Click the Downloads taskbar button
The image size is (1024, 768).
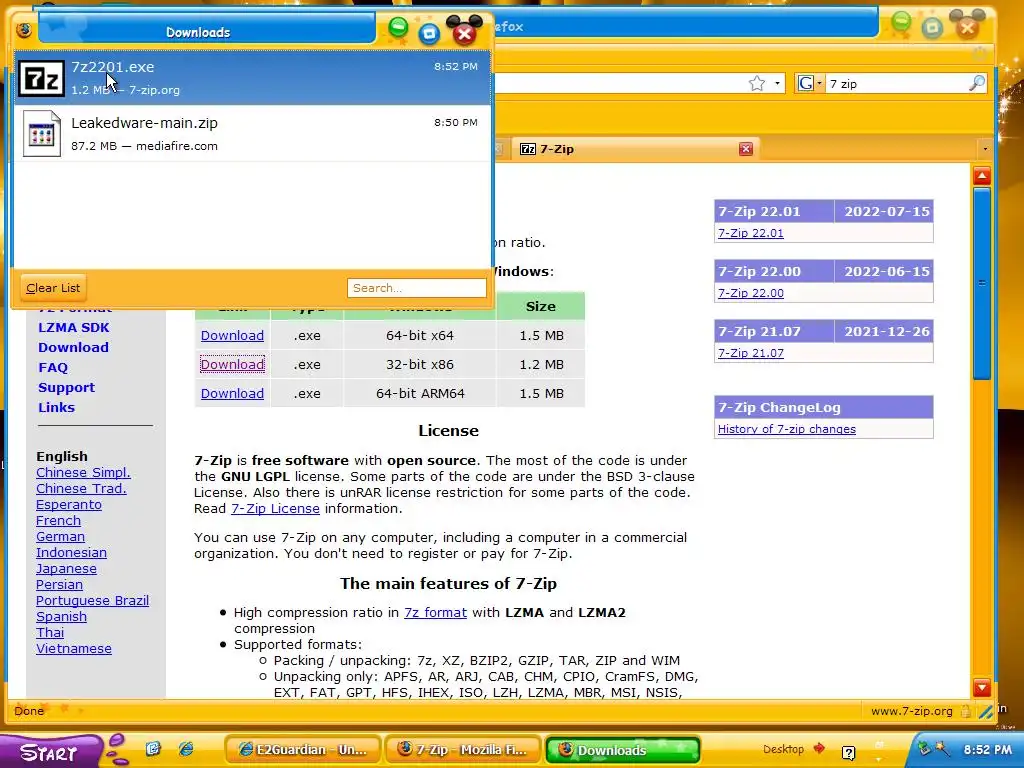point(622,750)
